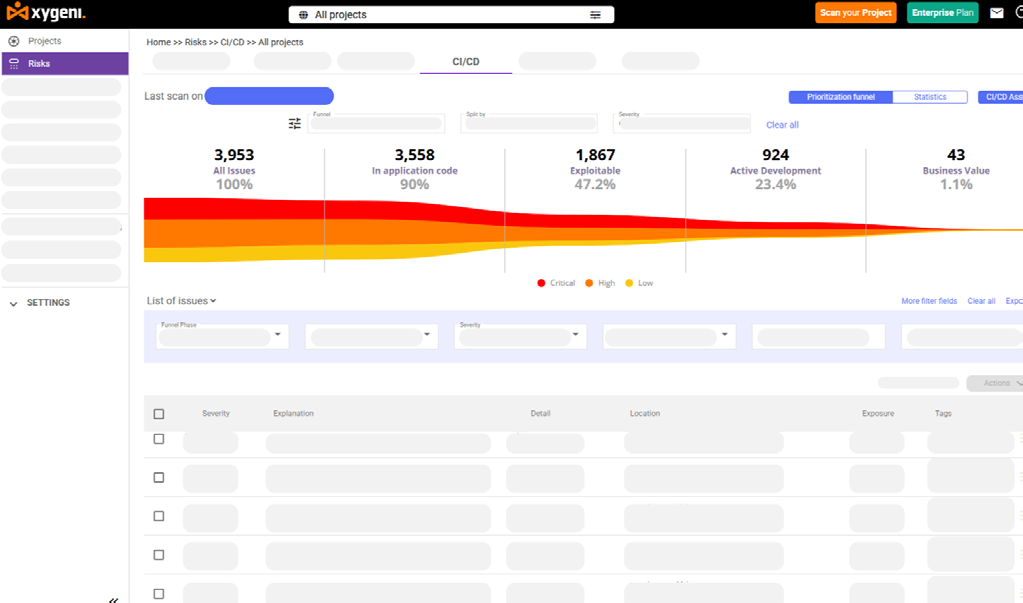
Task: Click the globe icon in project selector
Action: coord(303,15)
